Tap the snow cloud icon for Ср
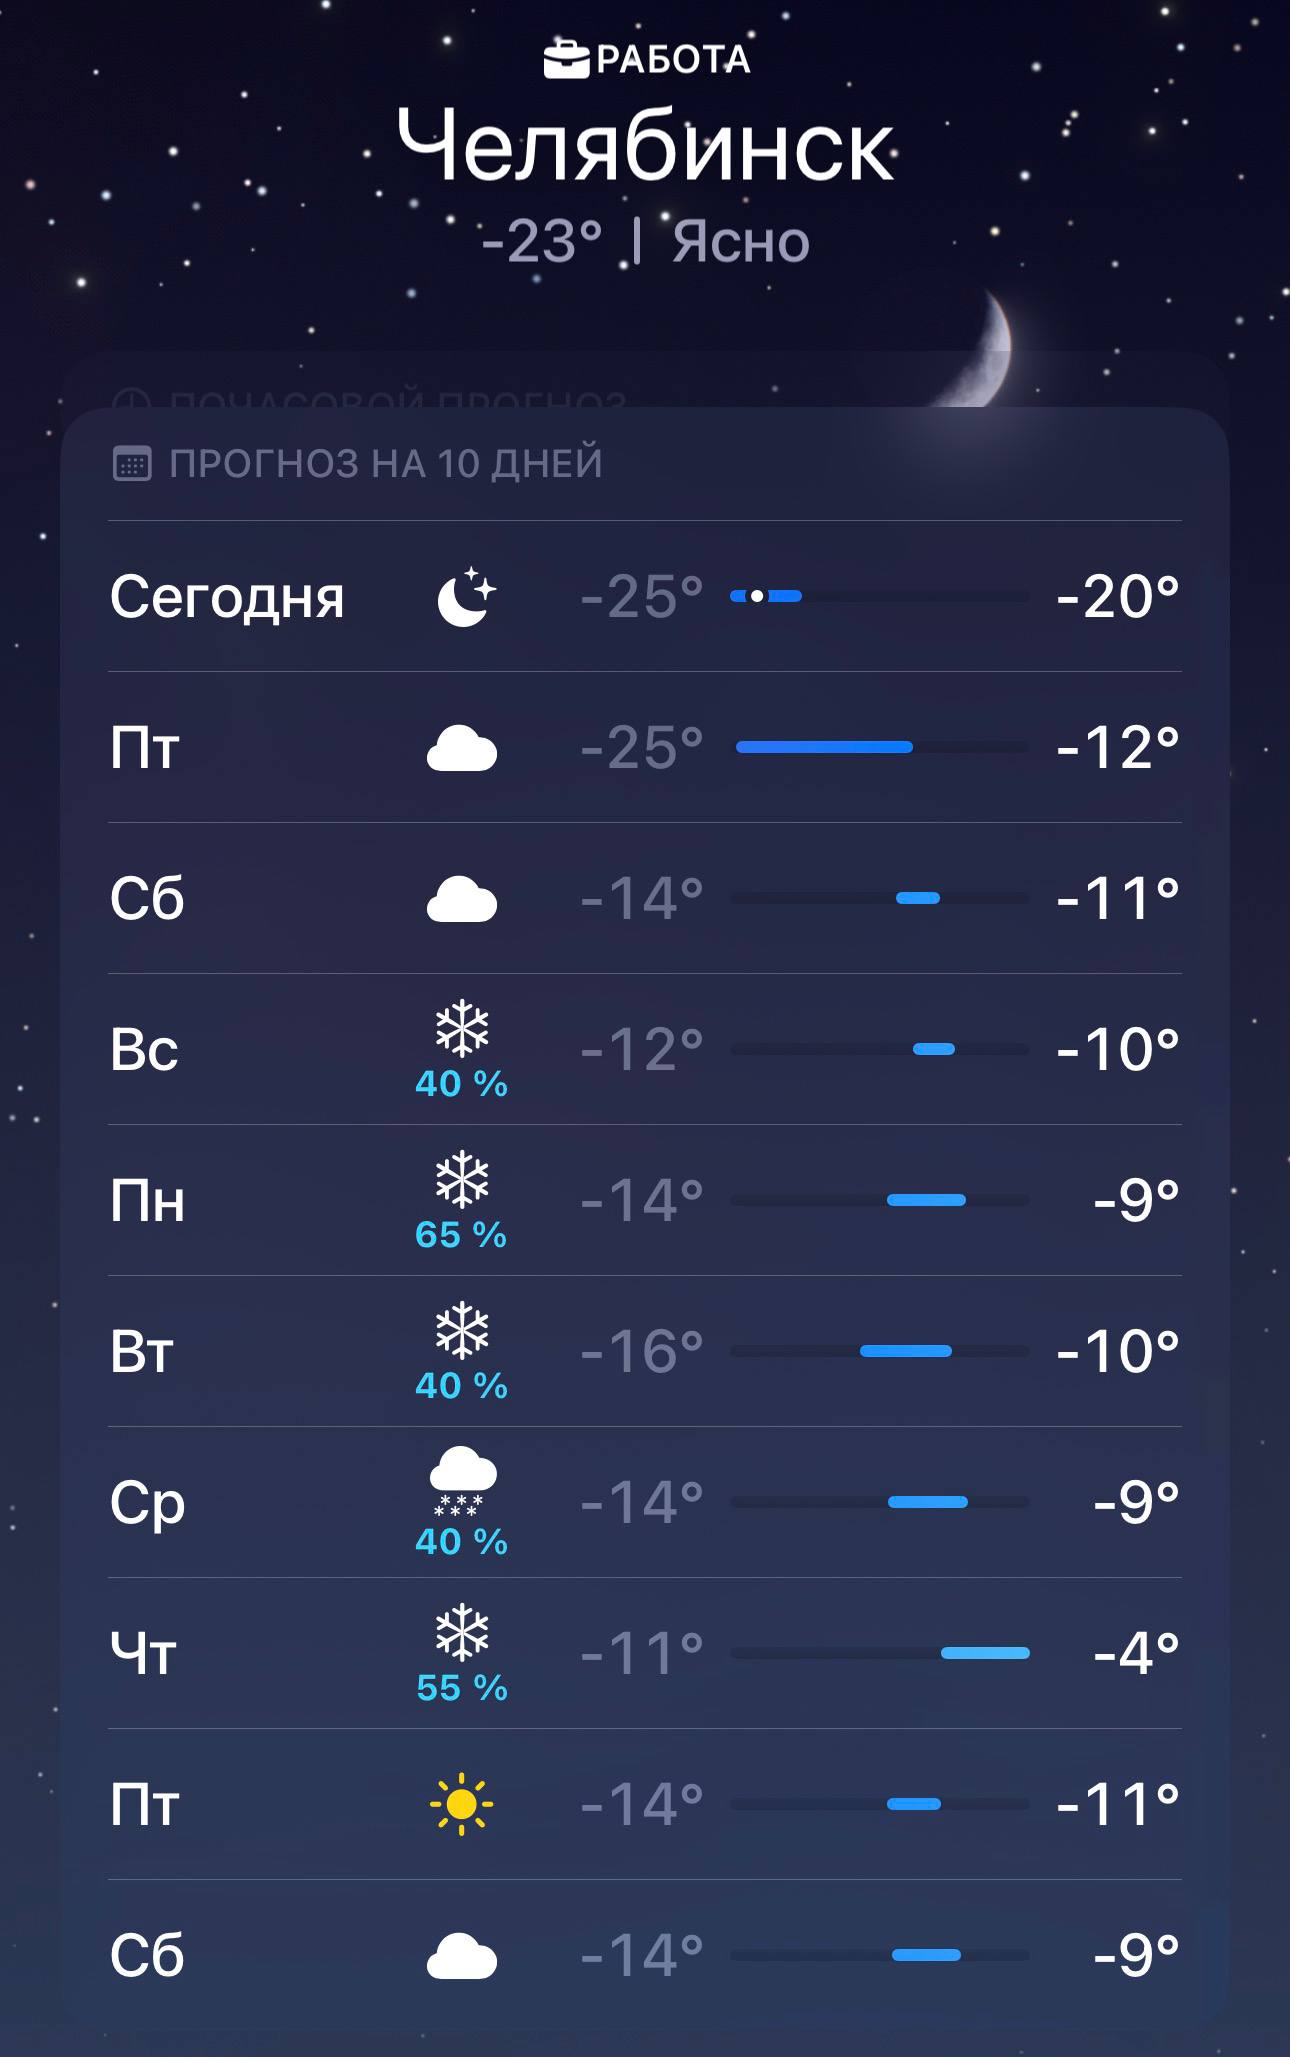Viewport: 1290px width, 2057px height. [462, 1480]
